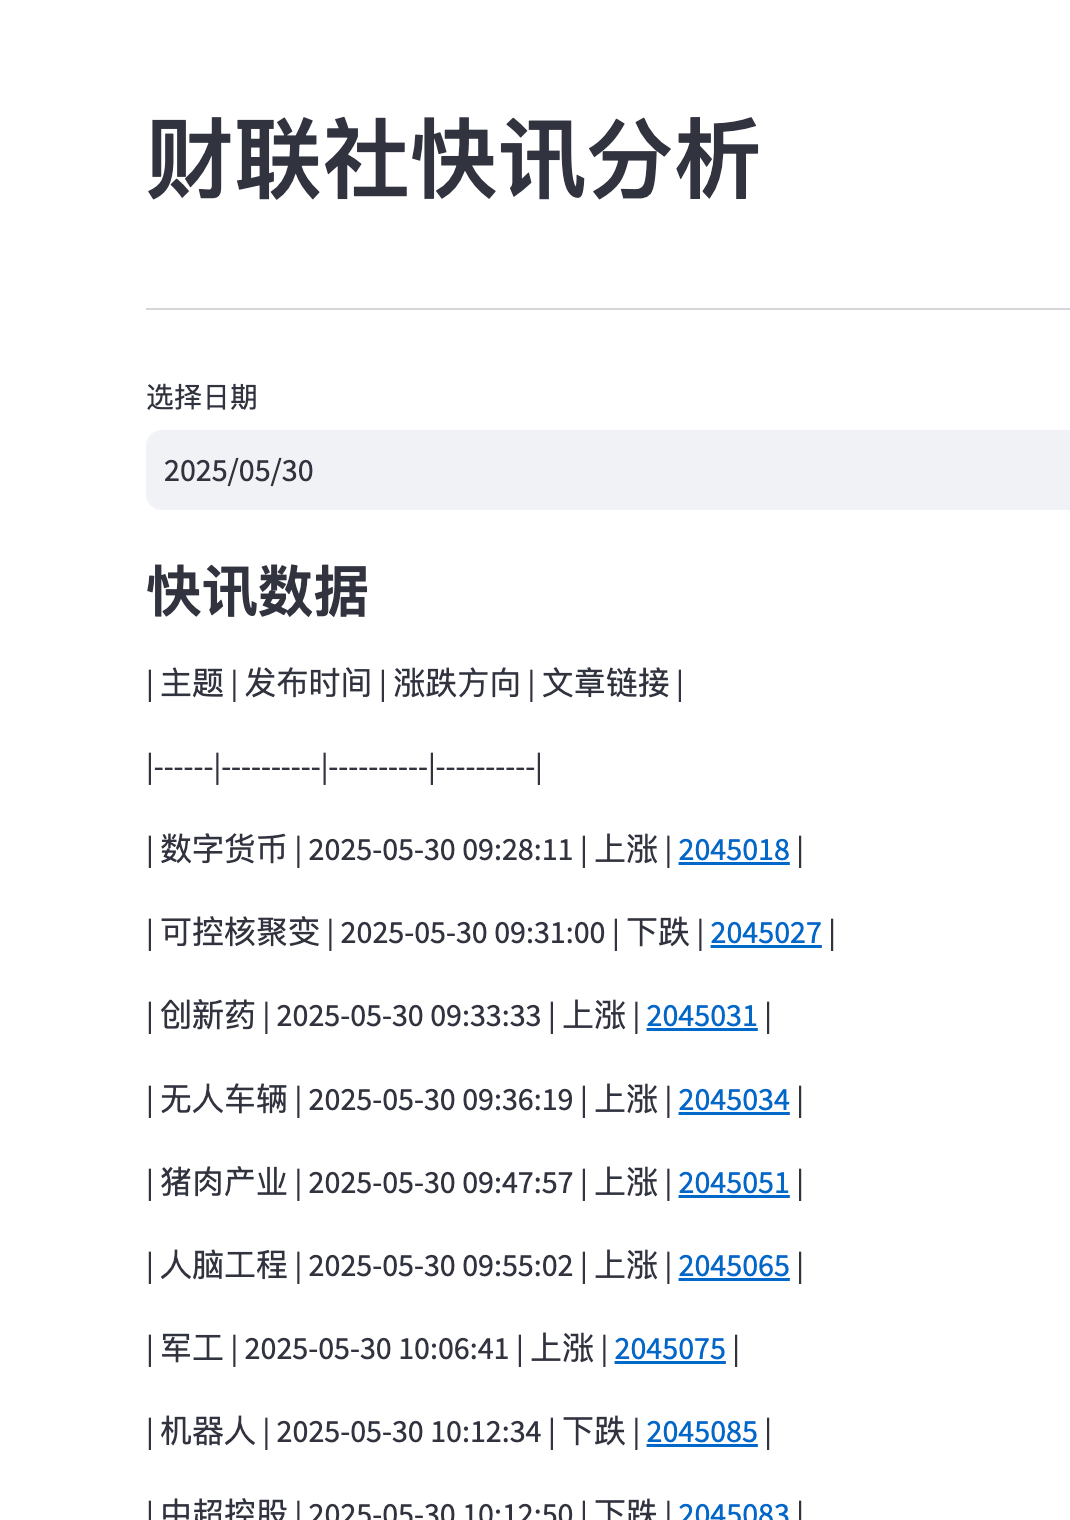The image size is (1070, 1520).
Task: Click 上涨 in the 数字货币 row
Action: tap(626, 849)
